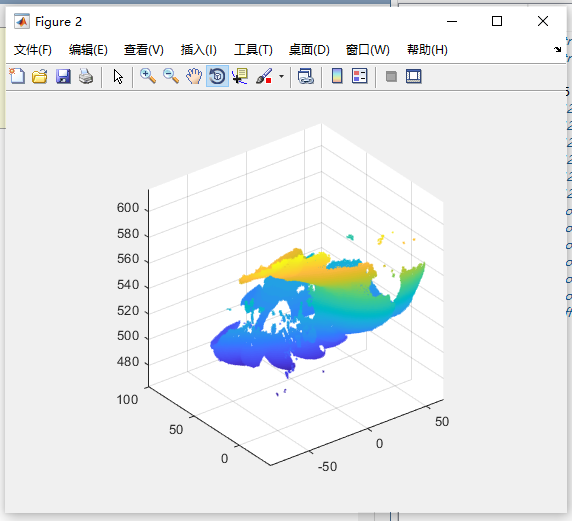Insert a colorbar via toolbar icon
The height and width of the screenshot is (521, 572).
(337, 76)
